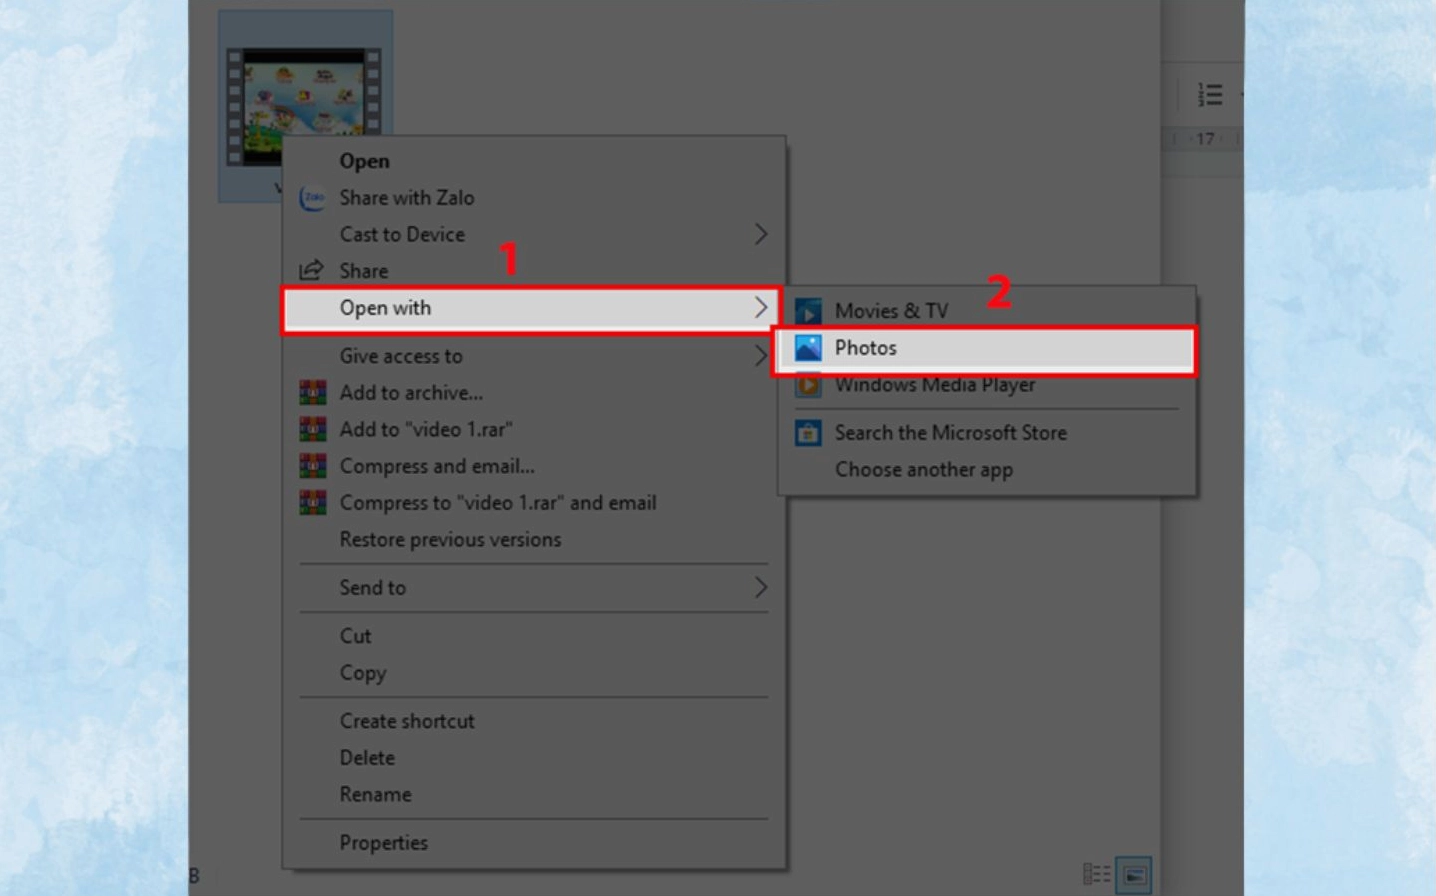Open the video with Photos
Image resolution: width=1436 pixels, height=896 pixels.
[x=866, y=348]
